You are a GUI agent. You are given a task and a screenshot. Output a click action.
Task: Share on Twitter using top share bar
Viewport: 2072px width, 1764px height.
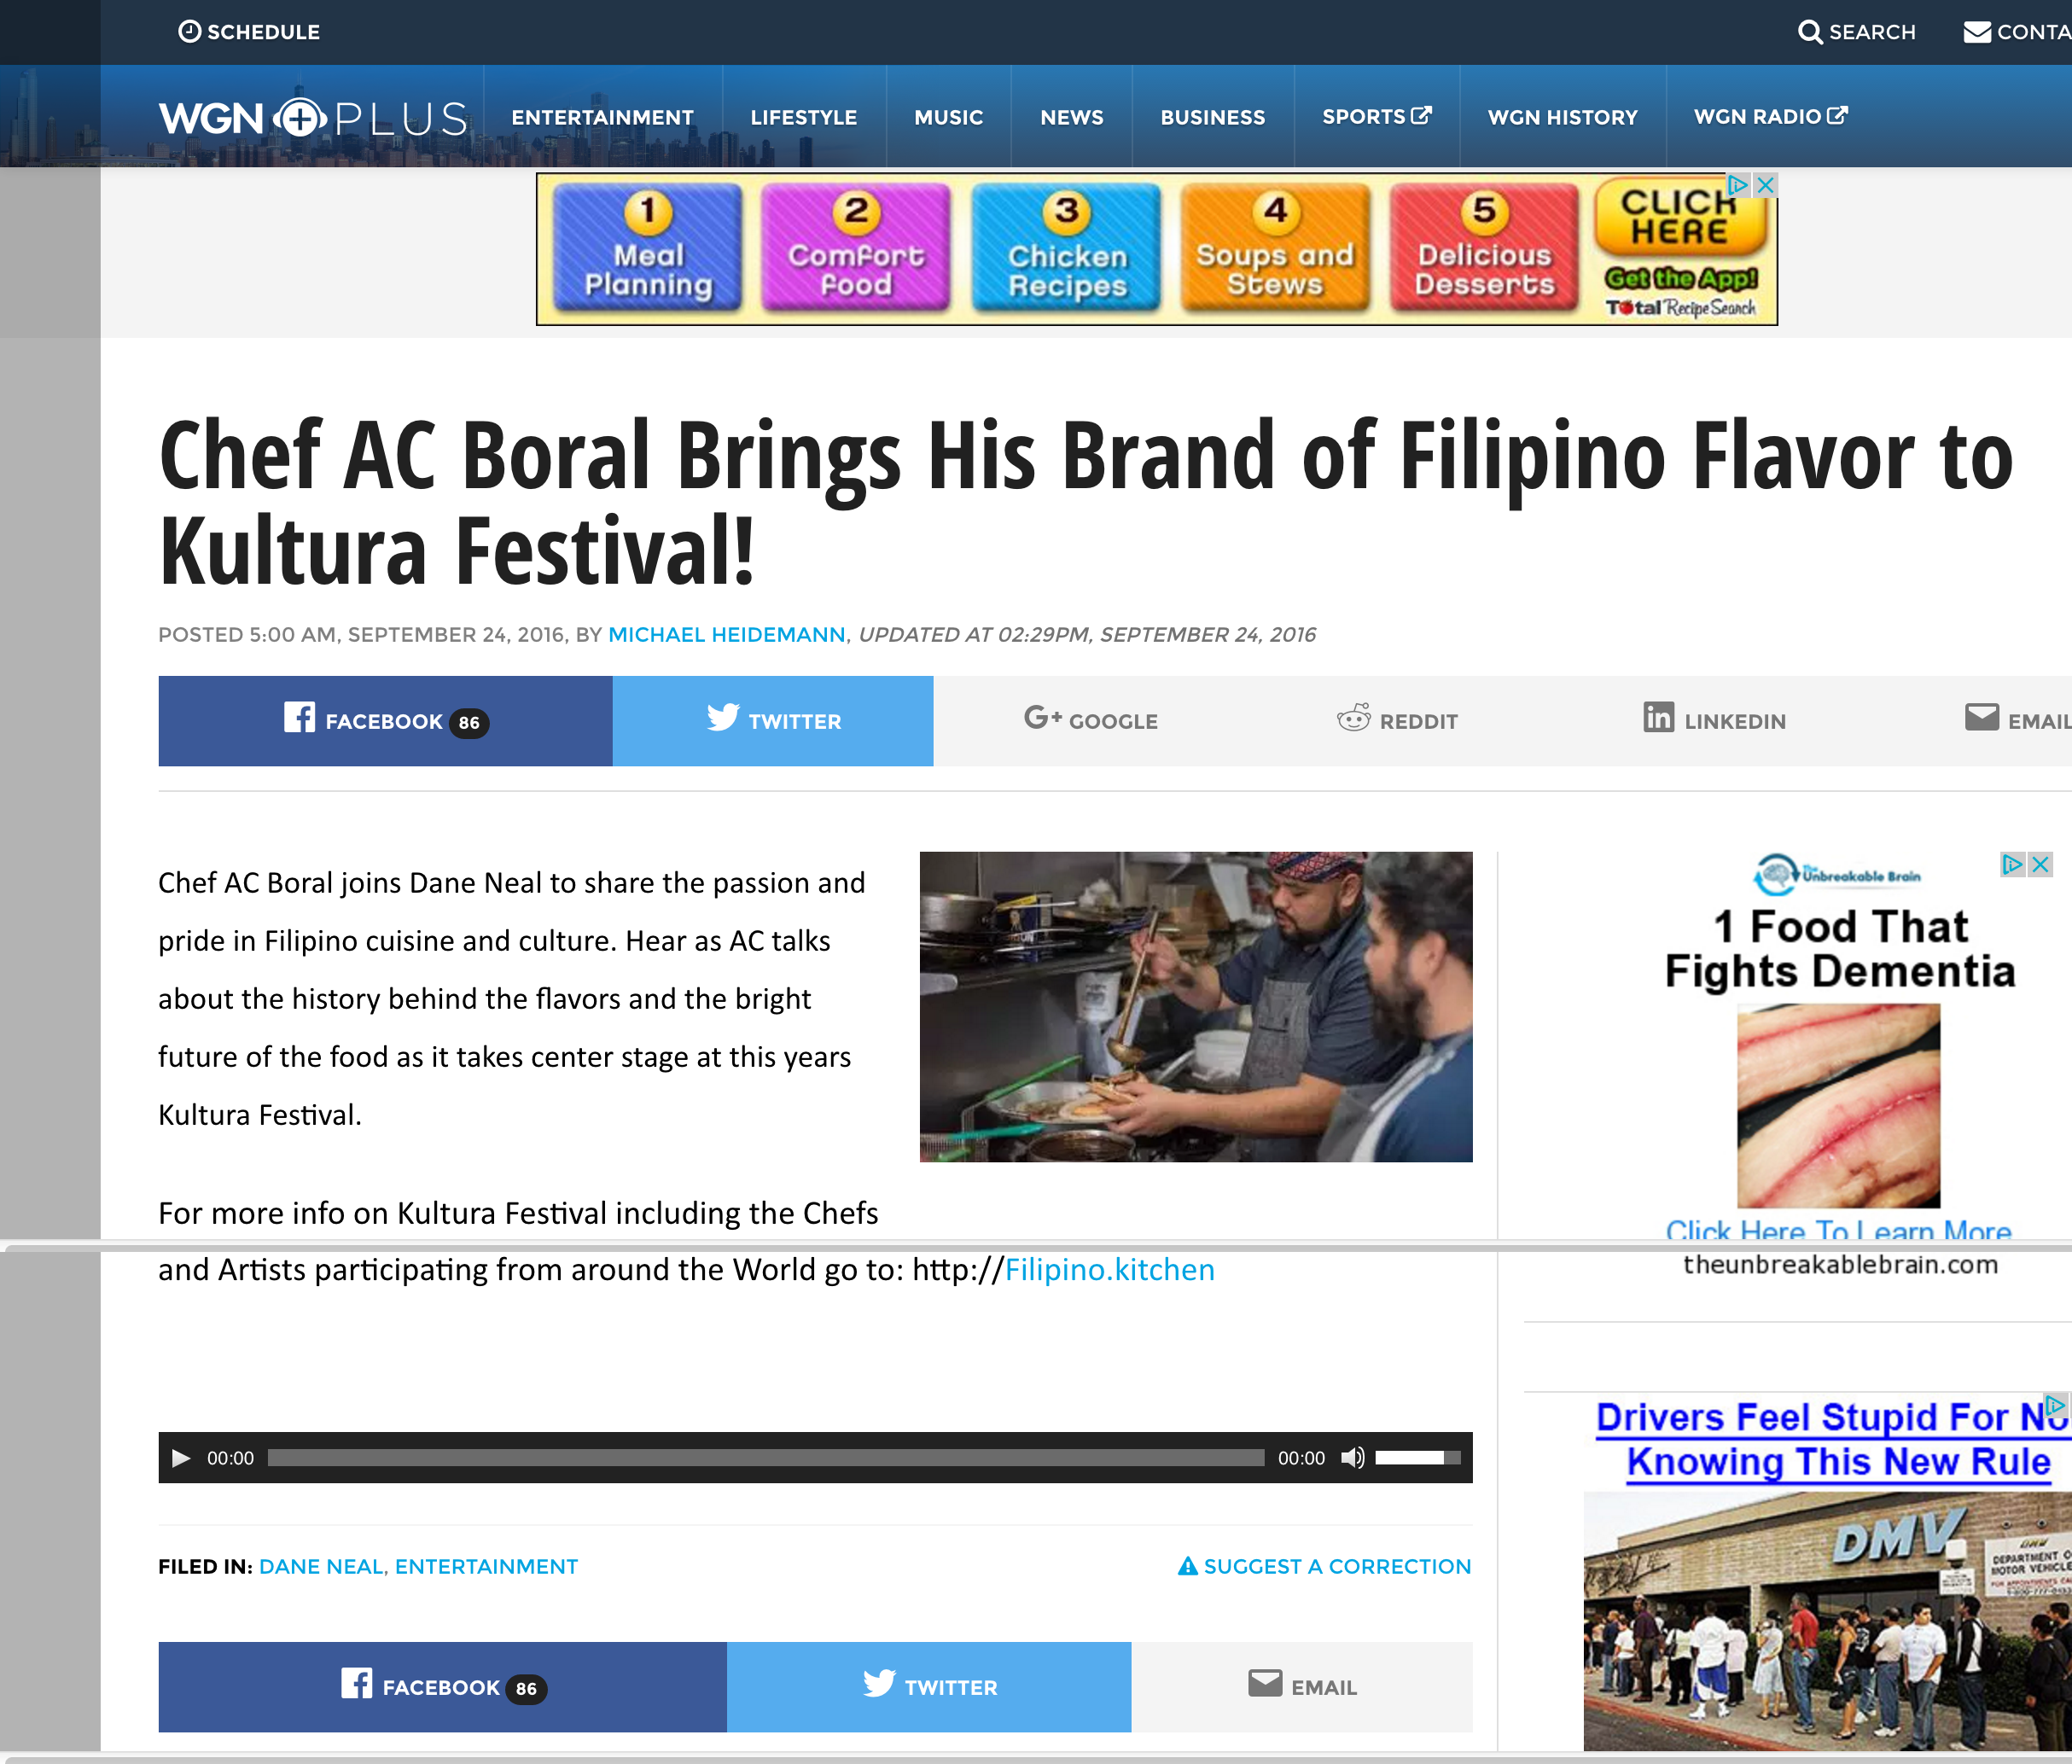pyautogui.click(x=773, y=721)
